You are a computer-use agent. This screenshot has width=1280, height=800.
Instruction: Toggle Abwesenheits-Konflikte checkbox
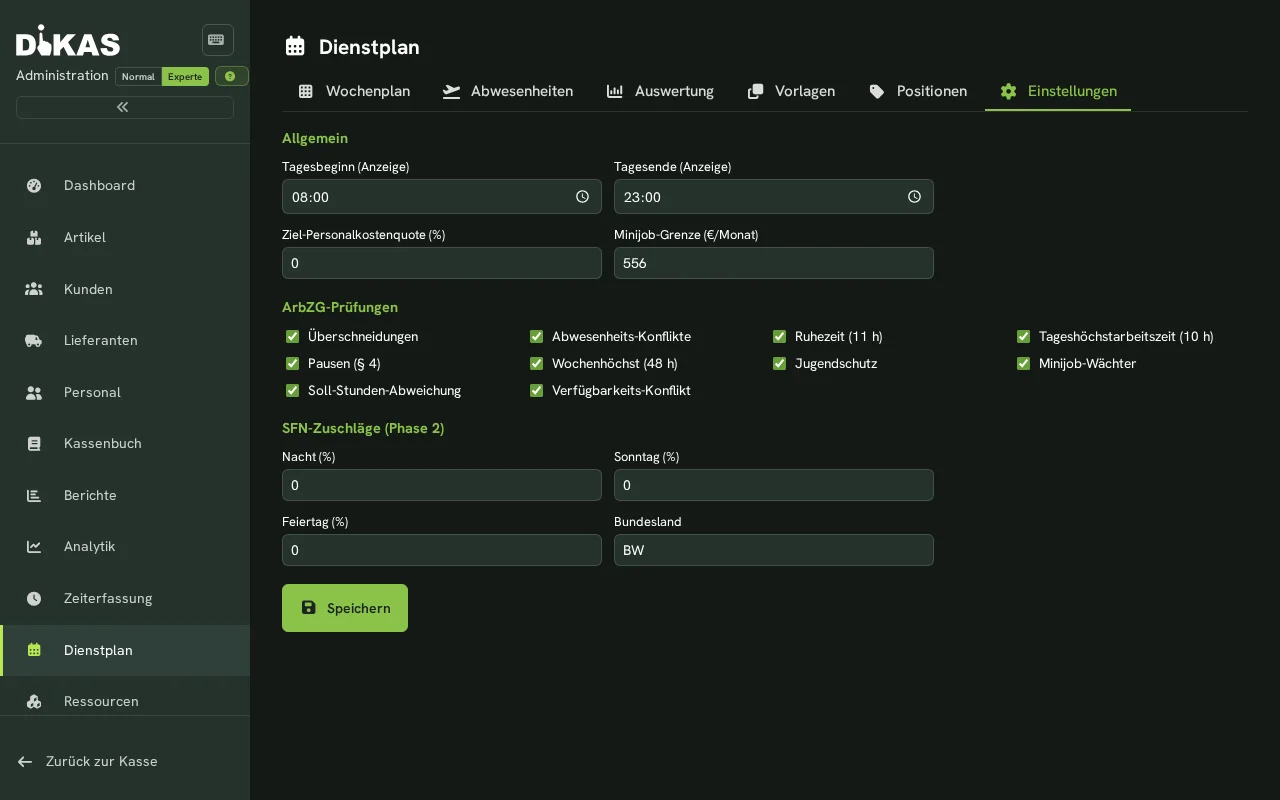537,336
